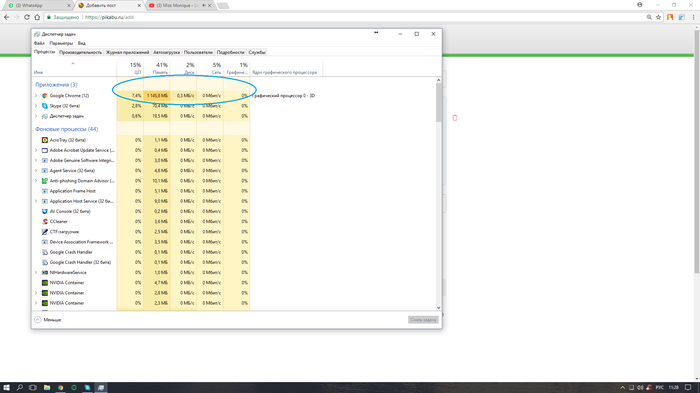The width and height of the screenshot is (700, 393).
Task: Click Chrome's home button
Action: pos(37,17)
